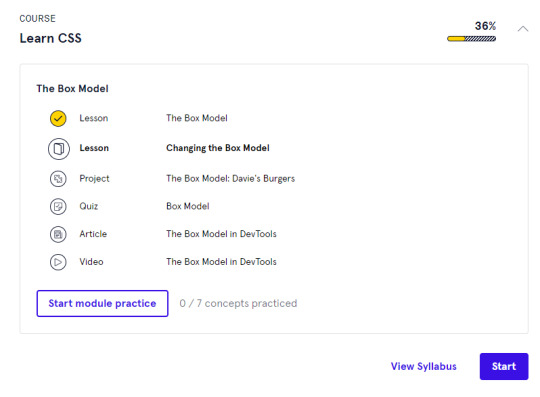Click the purple Start button

[x=504, y=366]
